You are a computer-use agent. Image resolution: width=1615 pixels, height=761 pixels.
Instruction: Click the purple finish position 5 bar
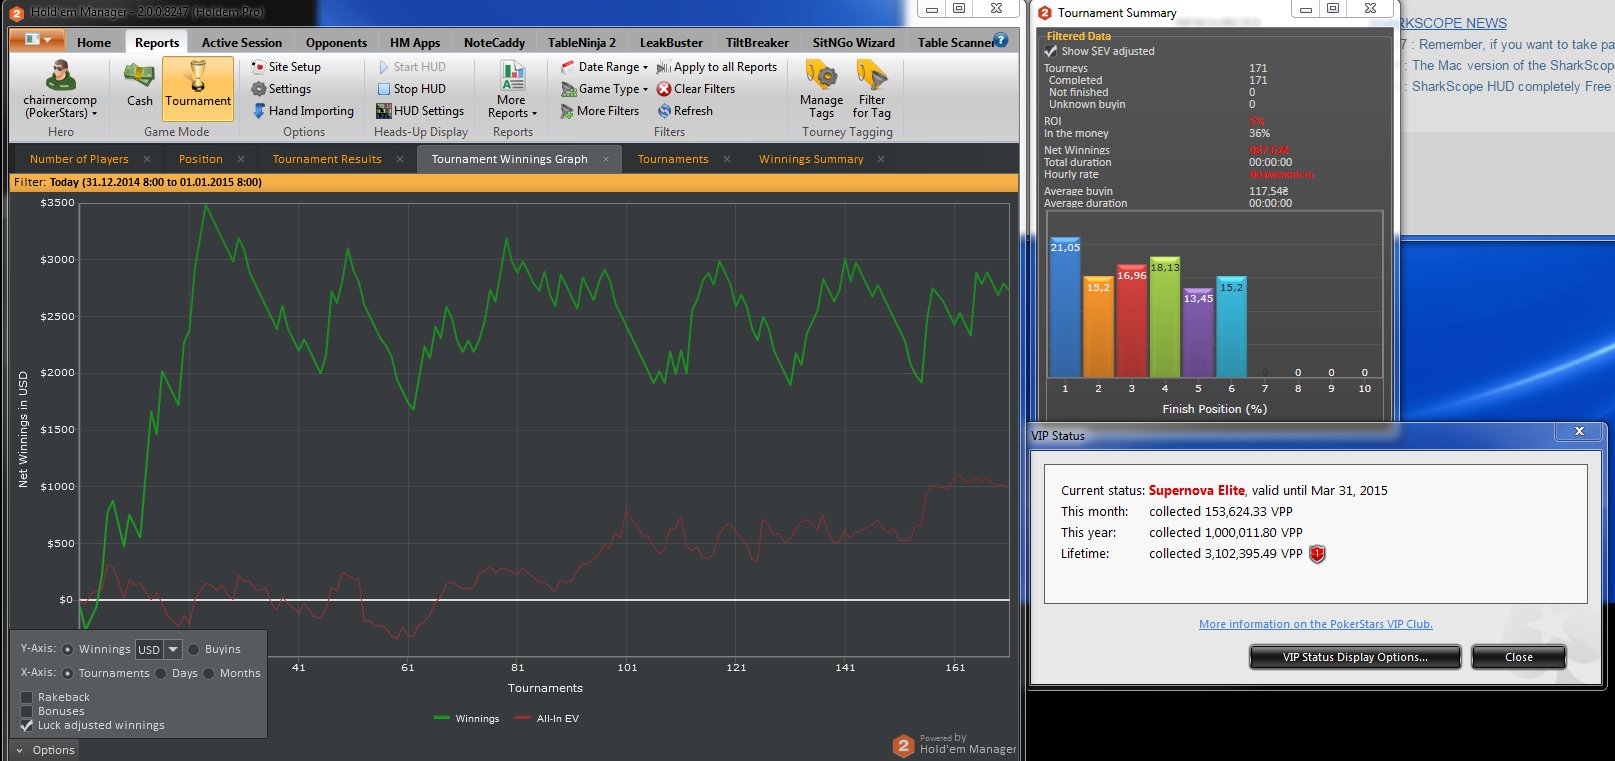tap(1198, 332)
